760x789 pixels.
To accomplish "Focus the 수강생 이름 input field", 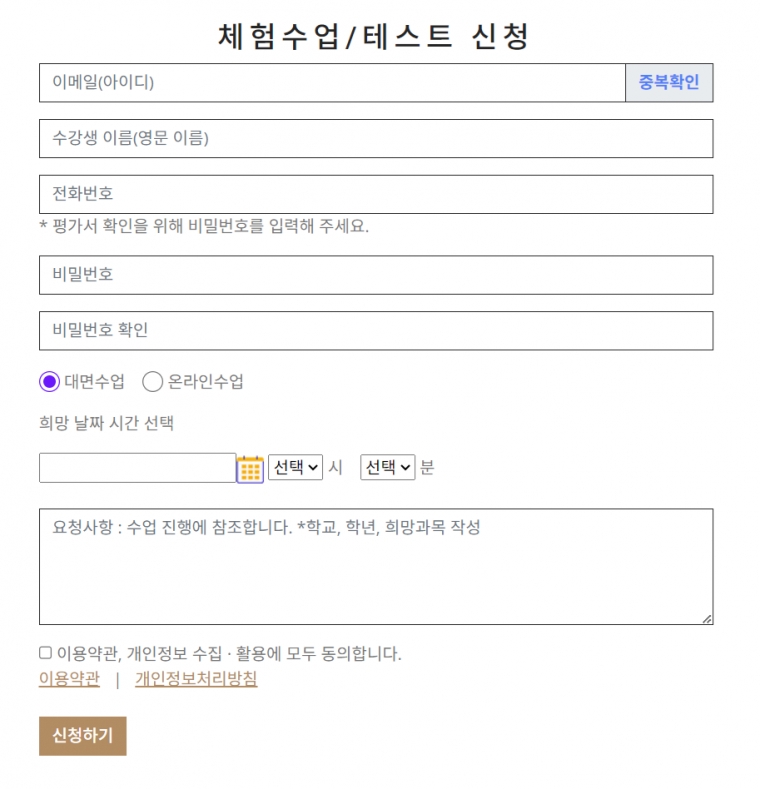I will click(376, 138).
